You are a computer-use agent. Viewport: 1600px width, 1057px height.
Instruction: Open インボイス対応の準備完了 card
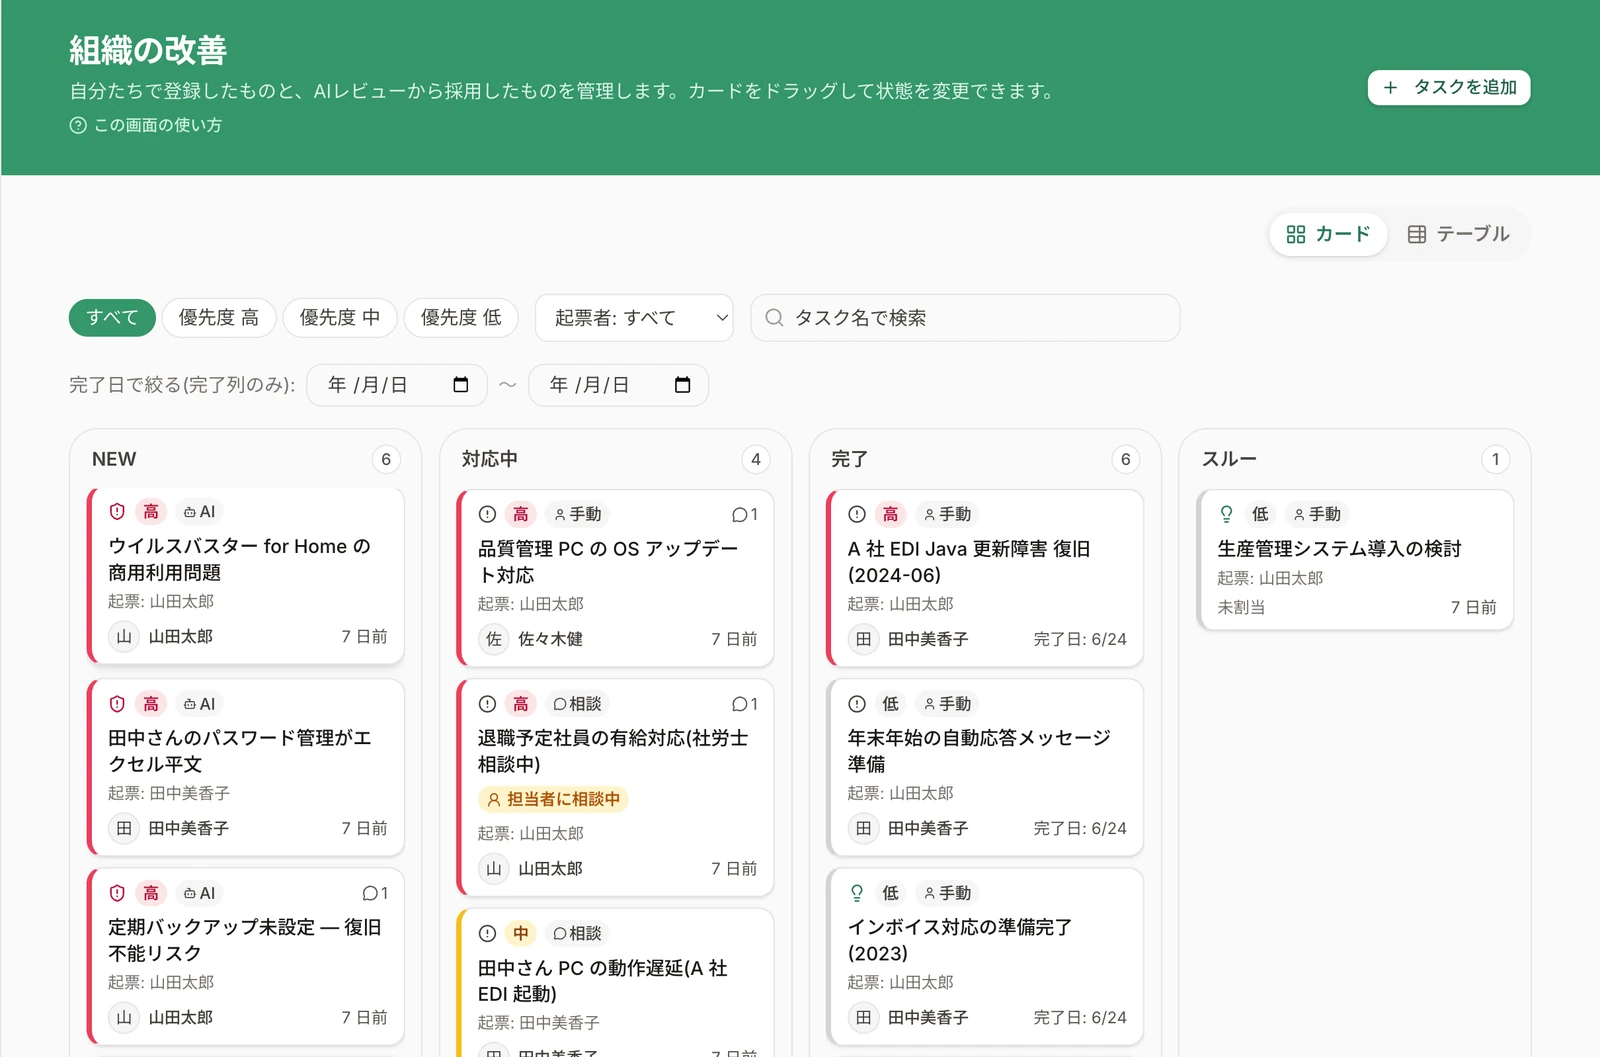pos(986,956)
